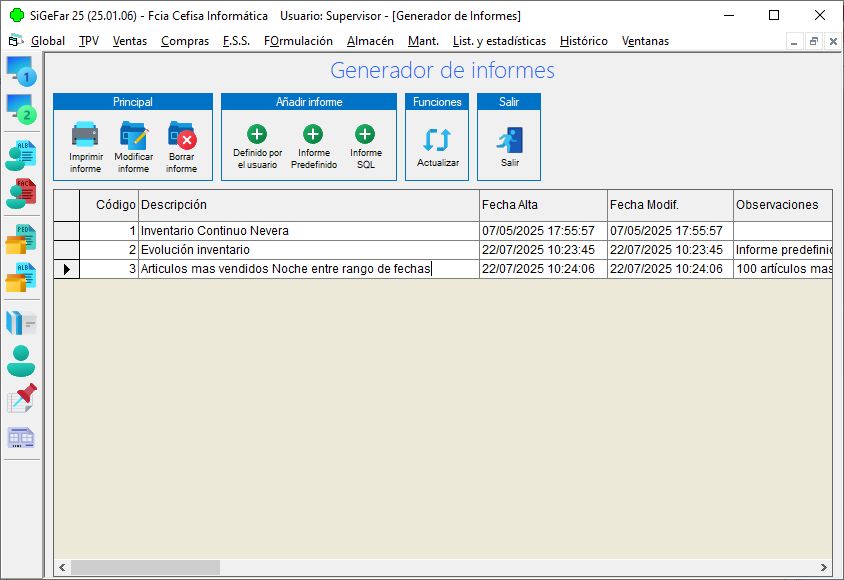This screenshot has height=580, width=844.
Task: Click the row selector for code 2
Action: pos(66,250)
